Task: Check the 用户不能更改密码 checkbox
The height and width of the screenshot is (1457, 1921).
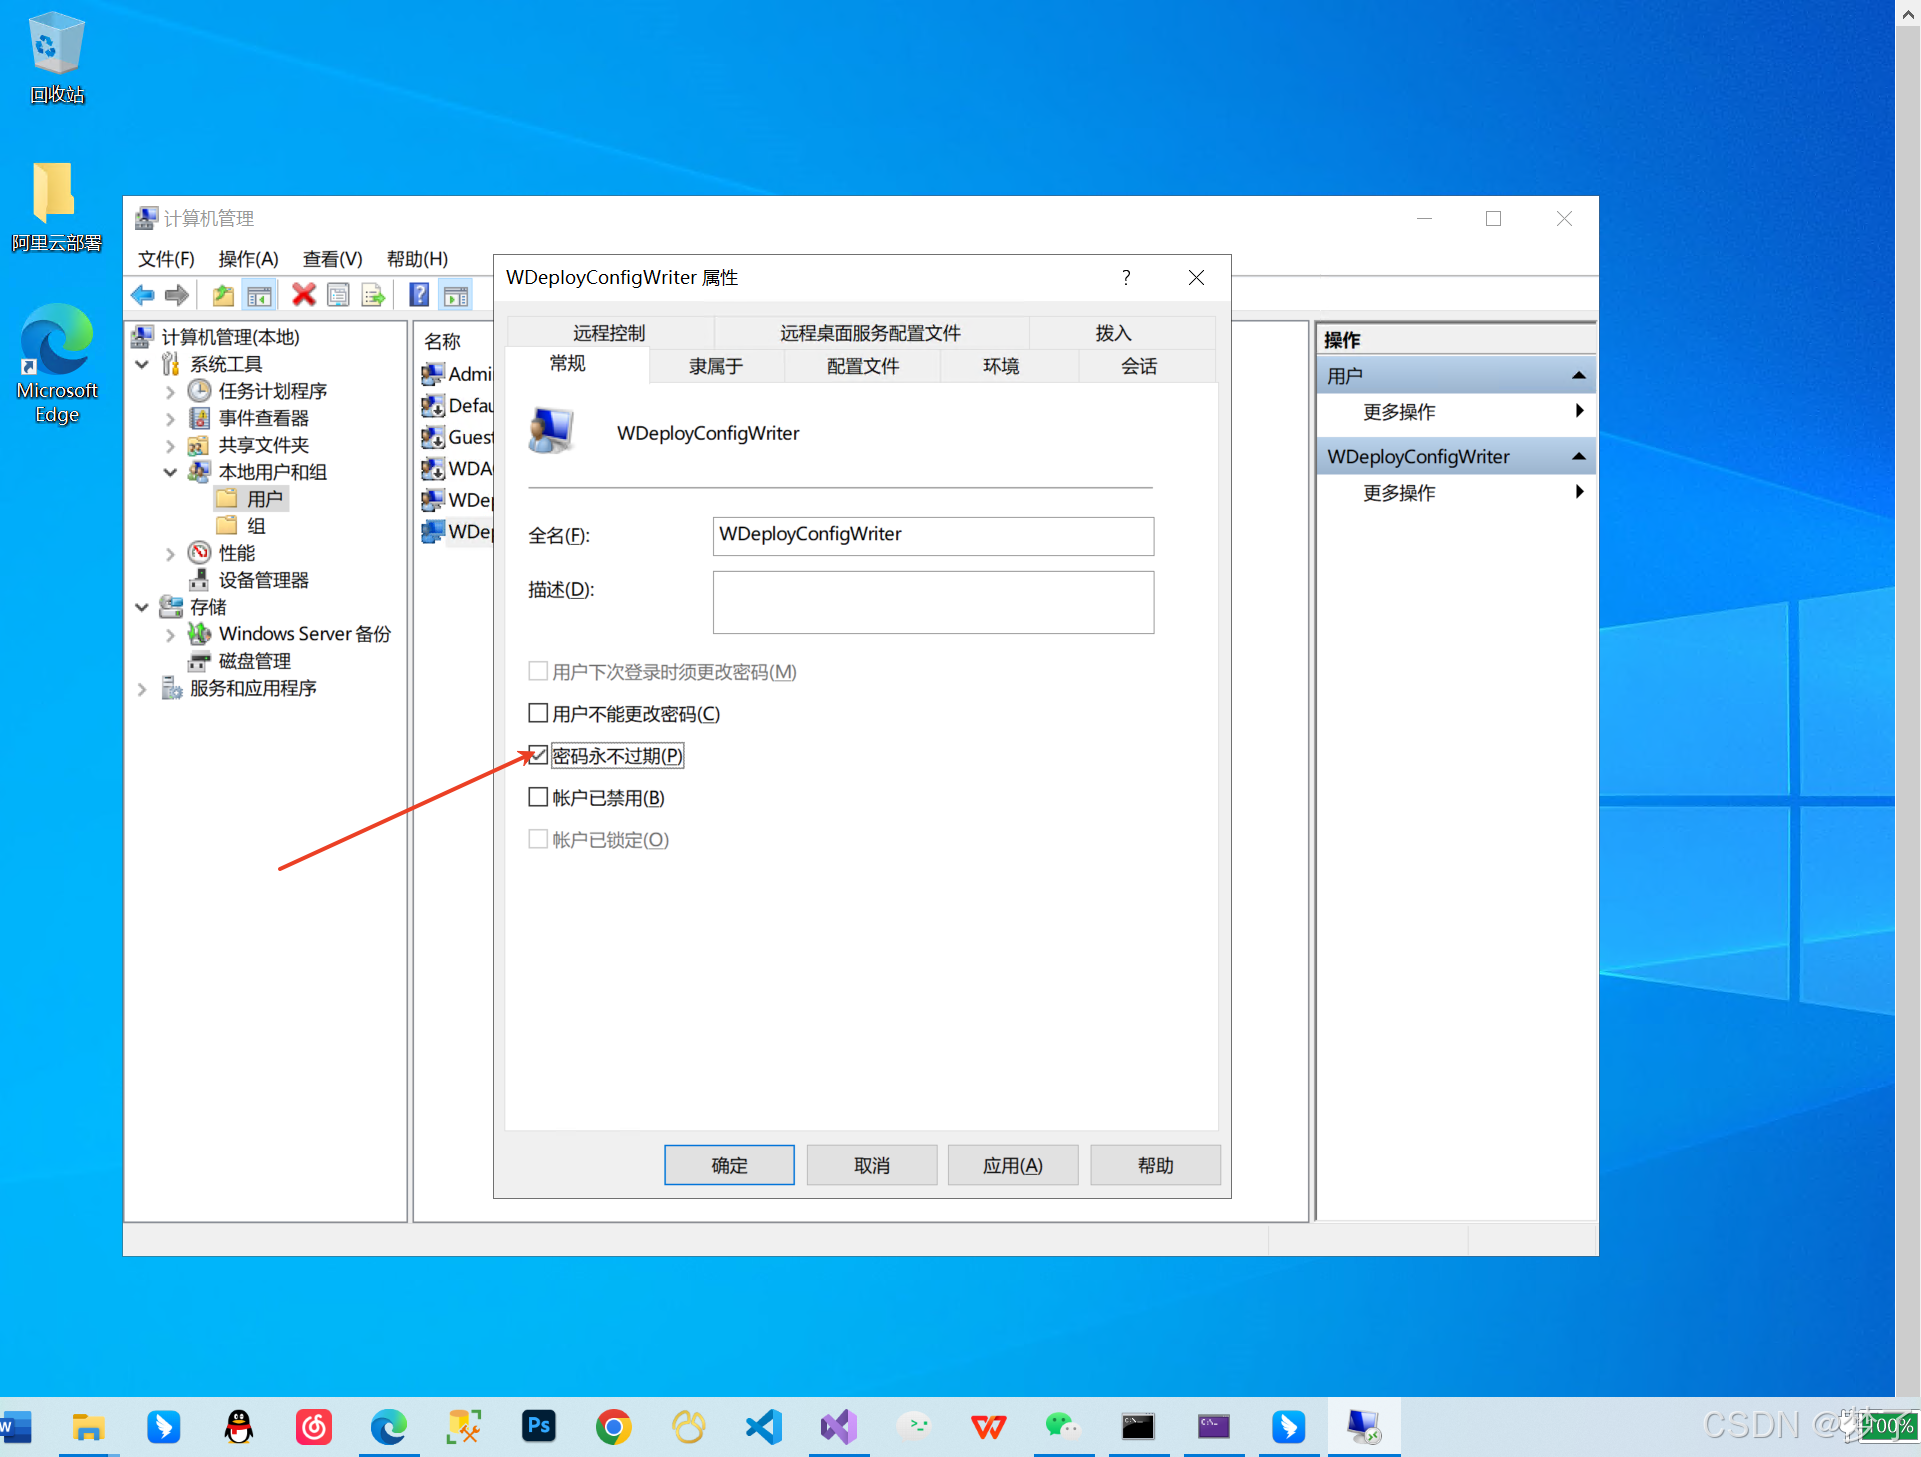Action: pos(538,713)
